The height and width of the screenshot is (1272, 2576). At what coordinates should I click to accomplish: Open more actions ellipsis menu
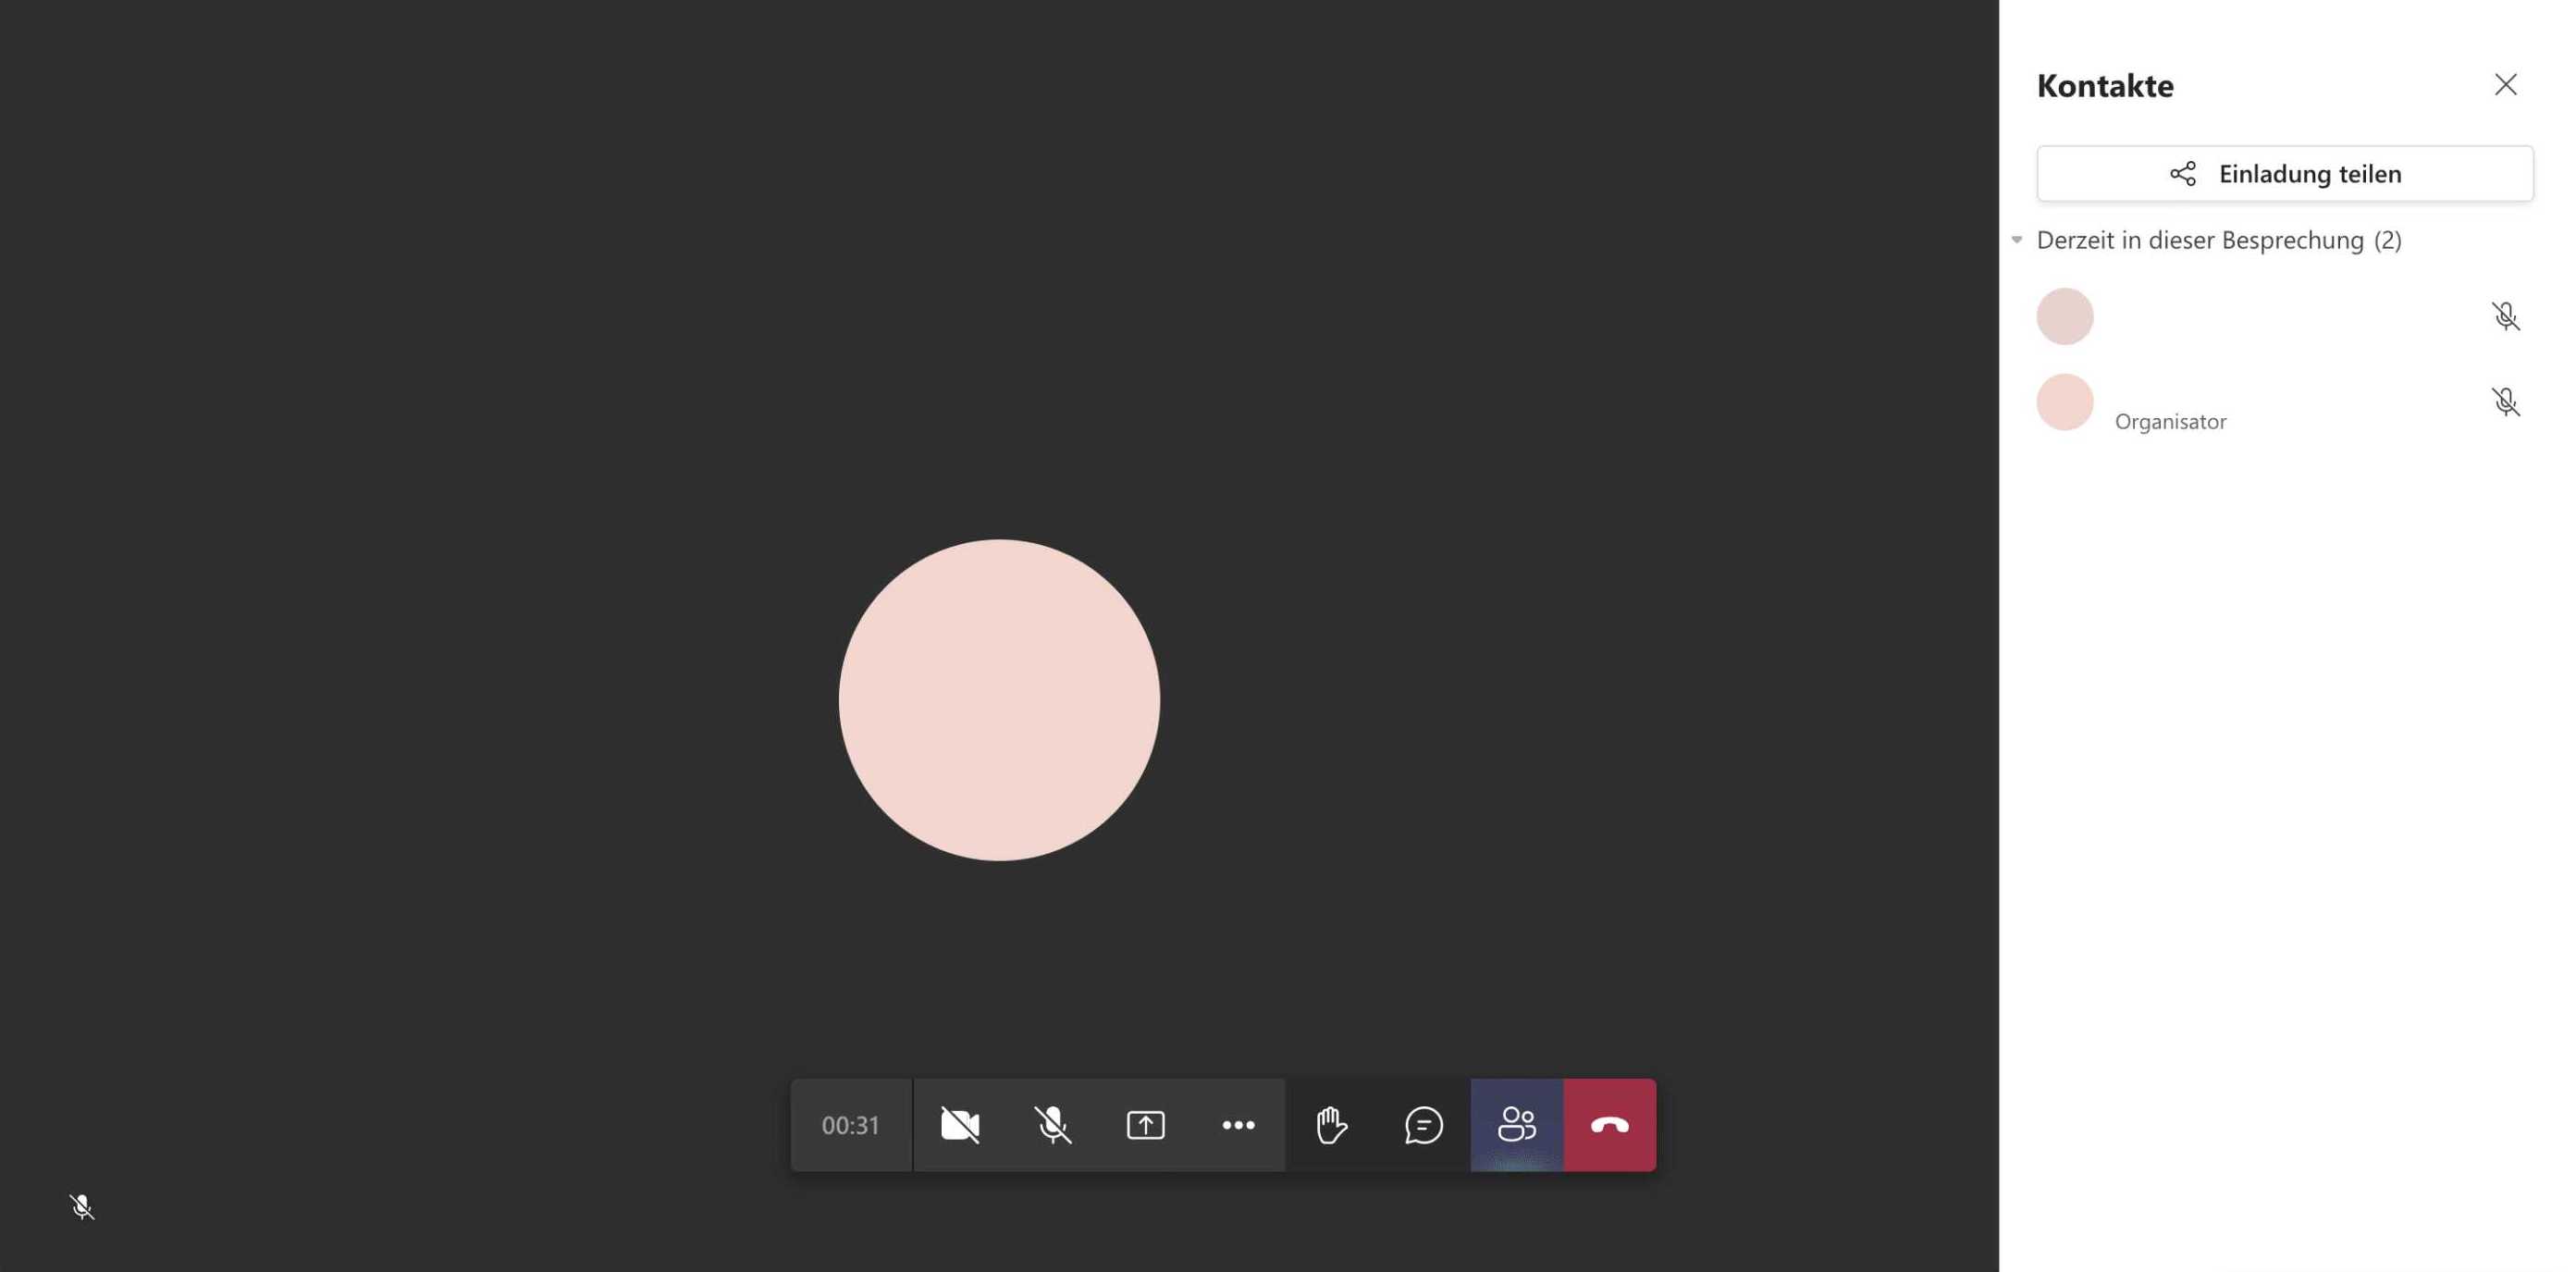(1239, 1125)
